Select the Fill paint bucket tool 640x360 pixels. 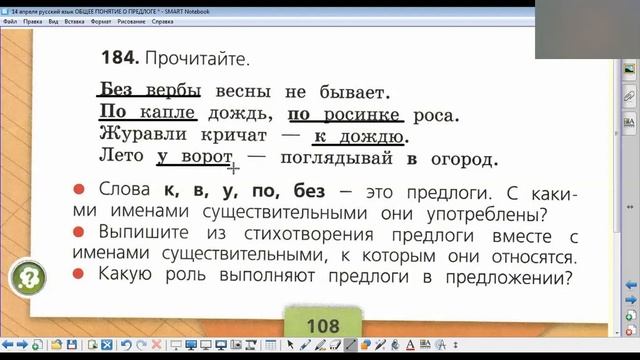[x=395, y=345]
